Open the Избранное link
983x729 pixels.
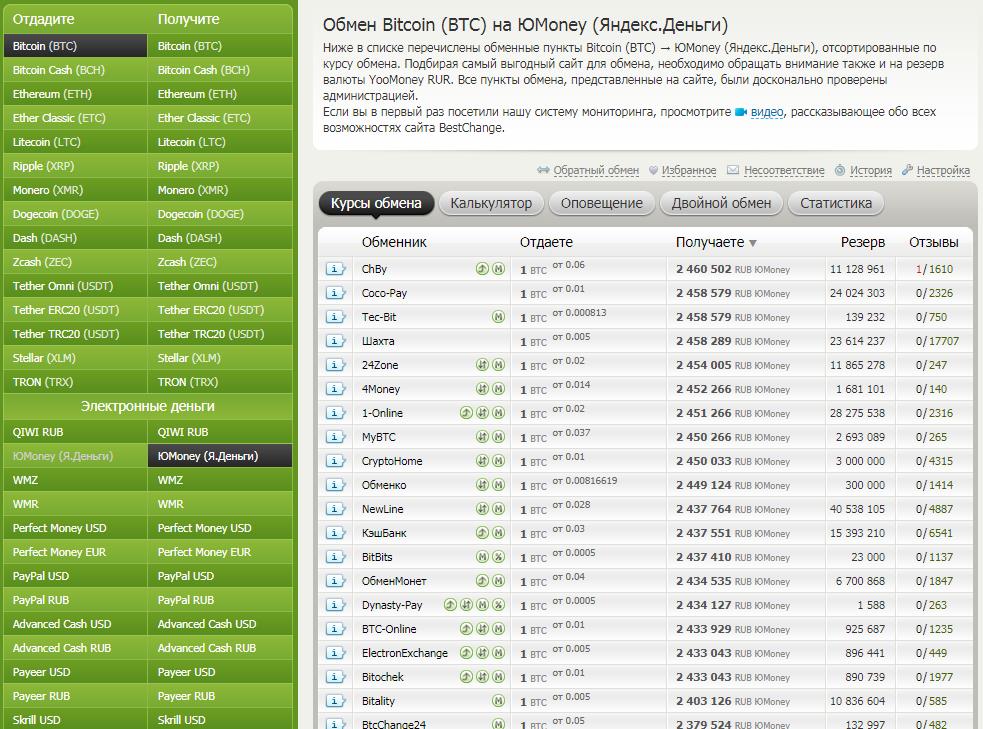tap(689, 170)
